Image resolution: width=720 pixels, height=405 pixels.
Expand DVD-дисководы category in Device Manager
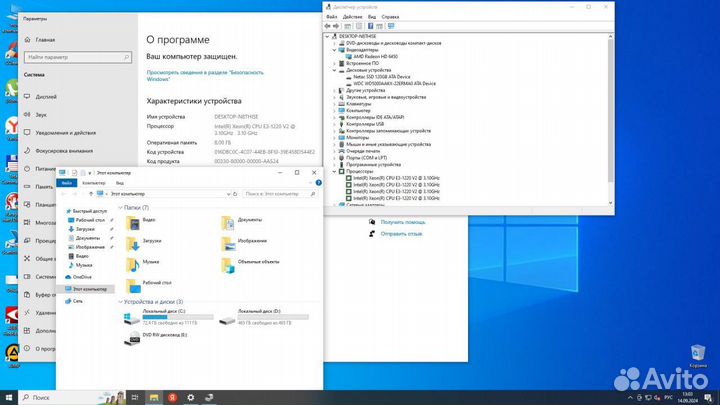coord(334,43)
